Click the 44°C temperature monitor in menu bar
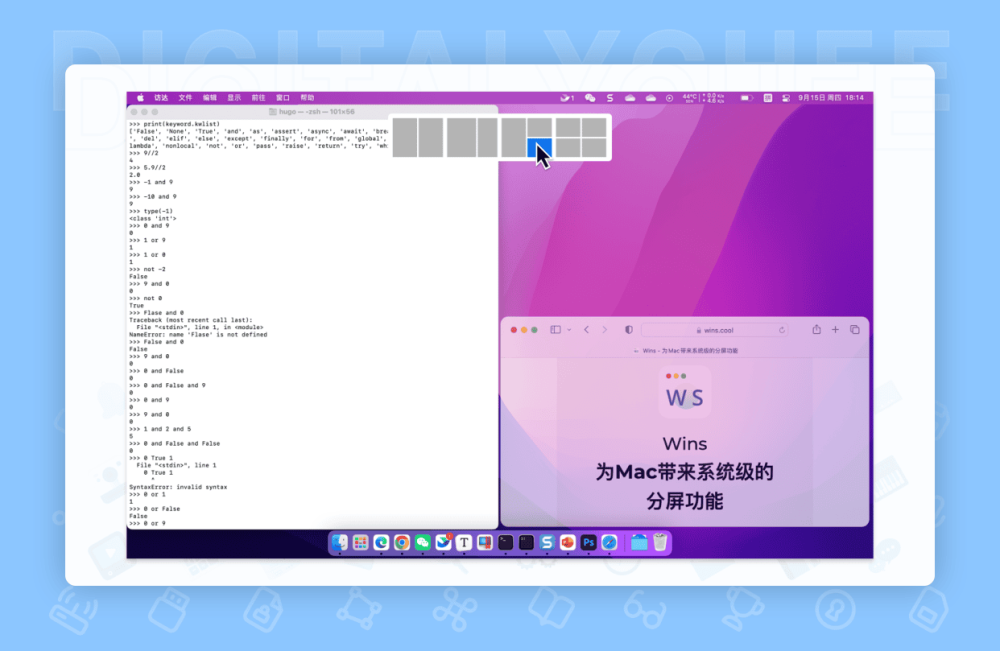1000x651 pixels. coord(690,98)
